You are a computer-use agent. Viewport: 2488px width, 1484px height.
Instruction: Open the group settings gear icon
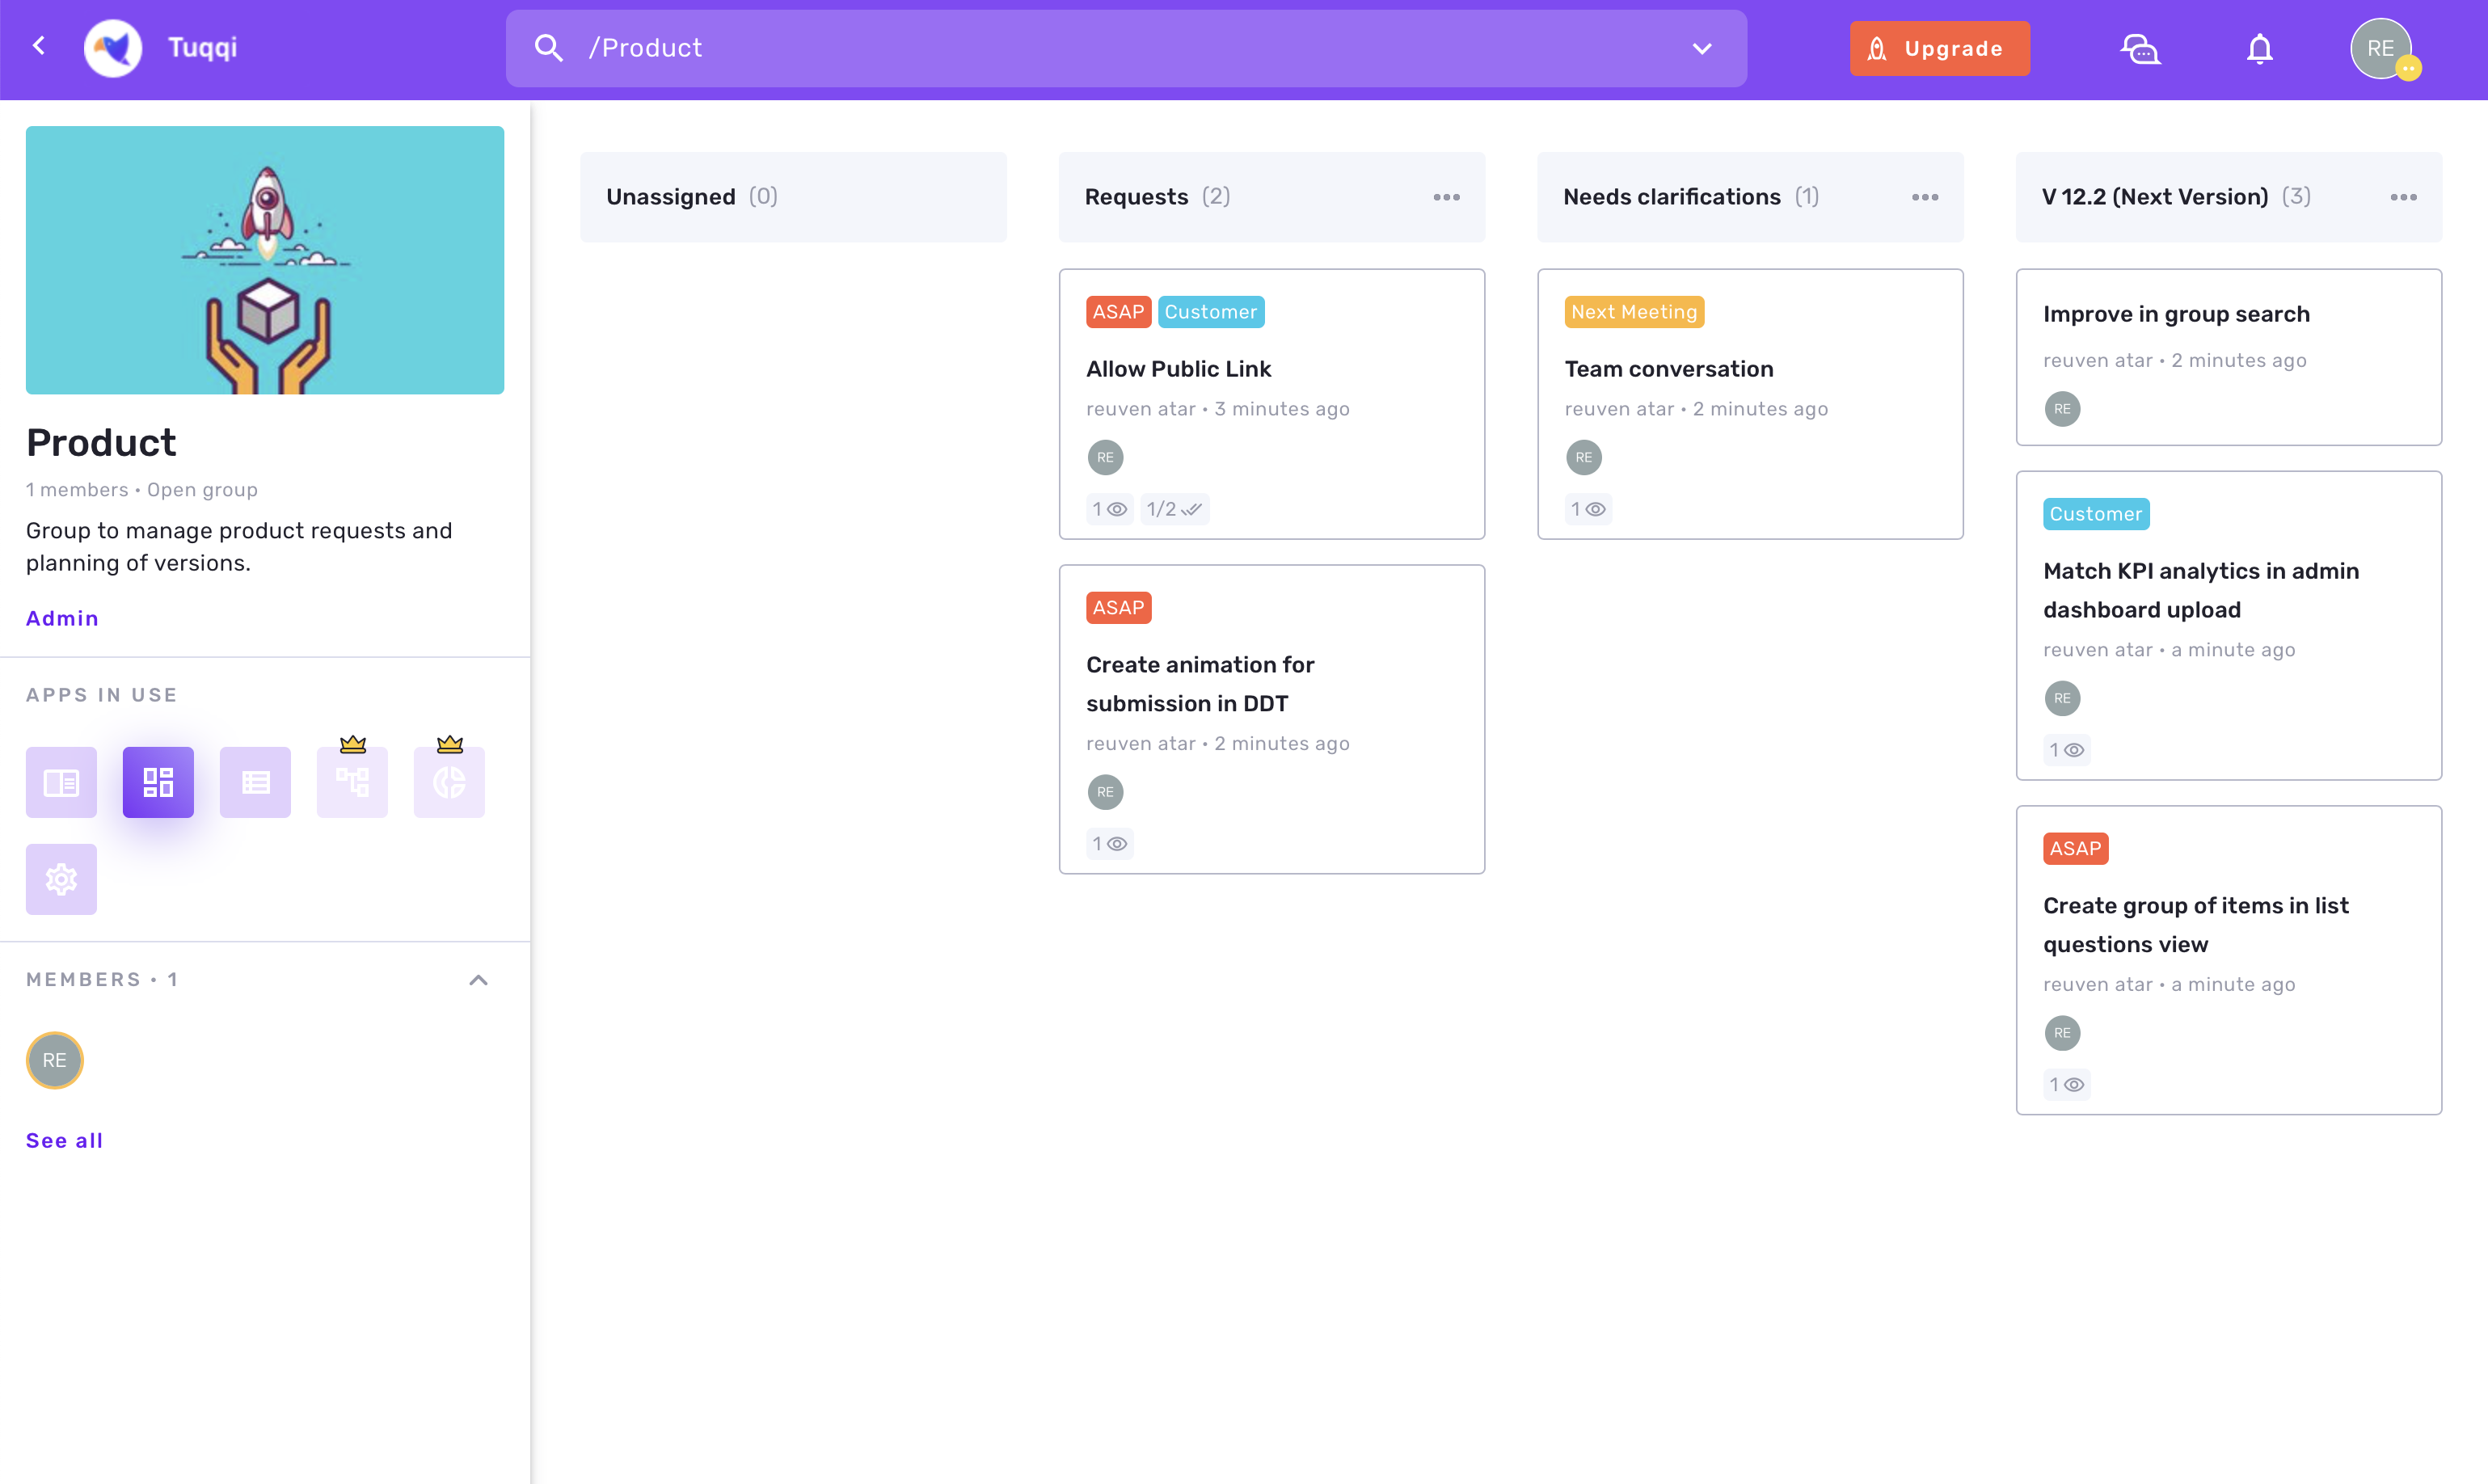pos(61,879)
